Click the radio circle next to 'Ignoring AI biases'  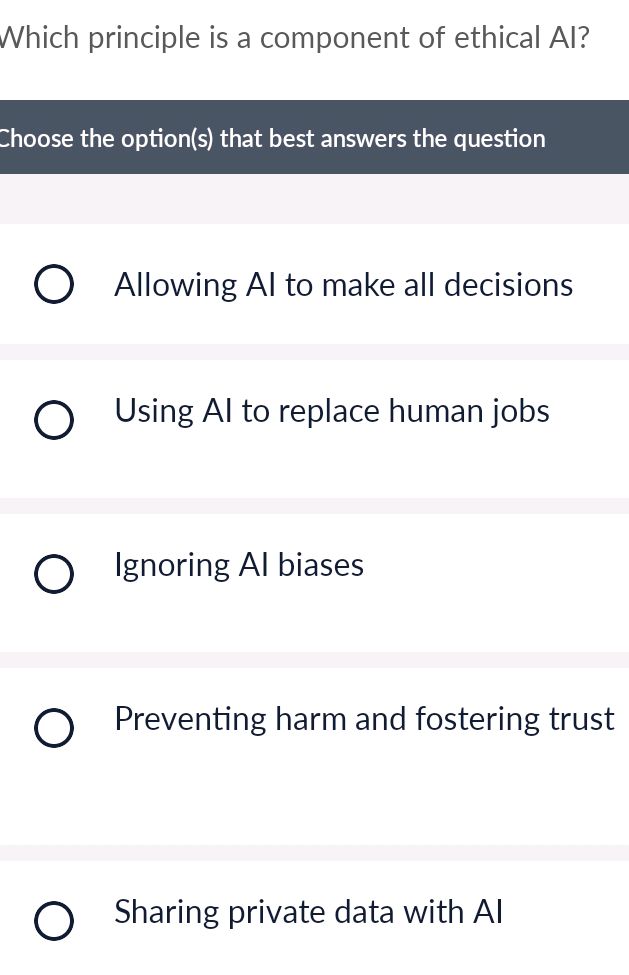[54, 574]
